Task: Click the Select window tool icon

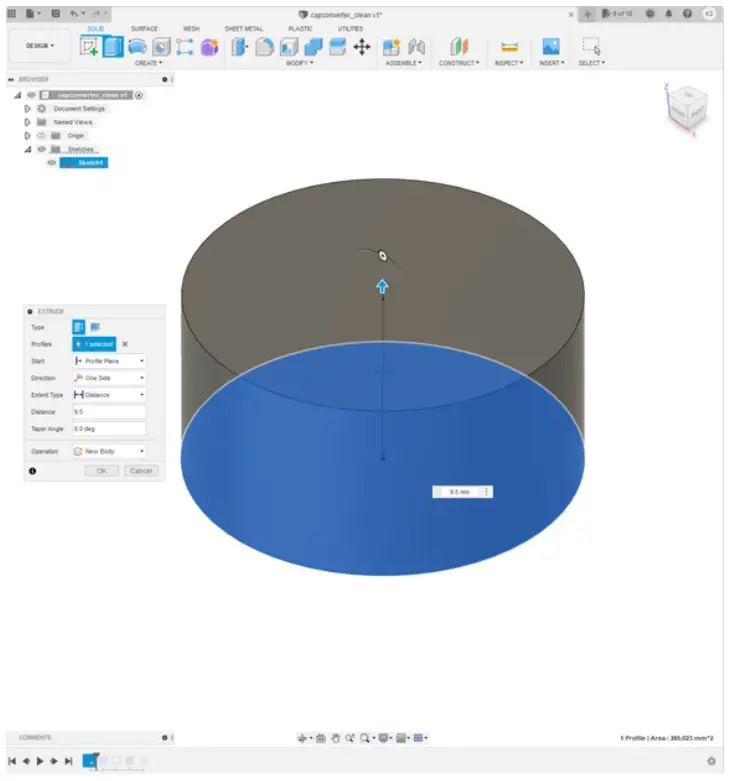Action: [x=591, y=46]
